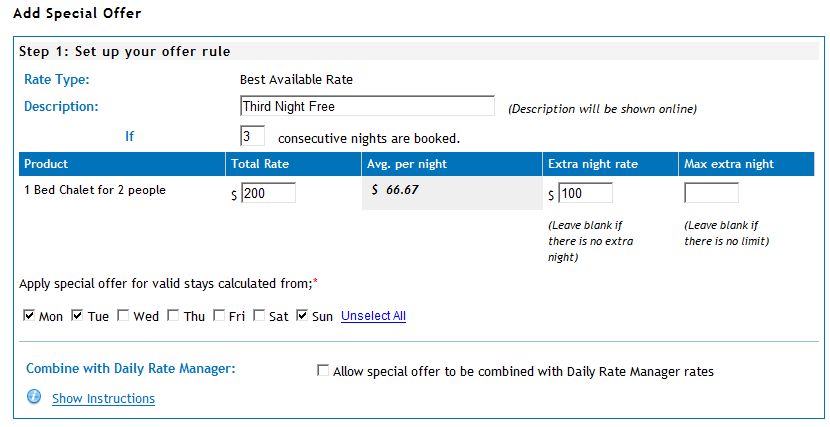Click the Avg. per night column header

click(x=452, y=164)
